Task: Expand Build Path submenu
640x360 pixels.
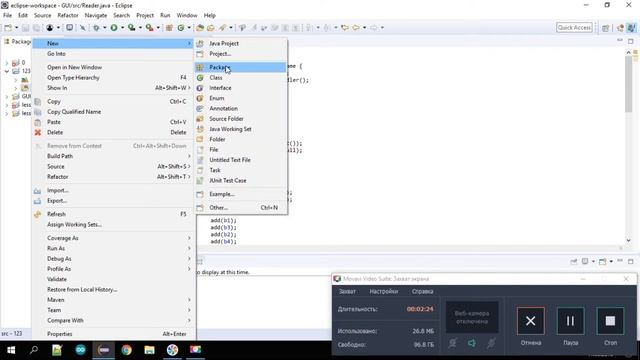Action: [x=113, y=156]
